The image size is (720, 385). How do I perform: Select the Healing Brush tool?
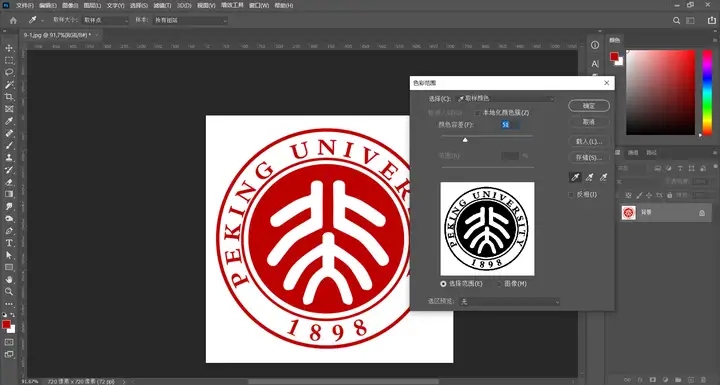(x=9, y=134)
